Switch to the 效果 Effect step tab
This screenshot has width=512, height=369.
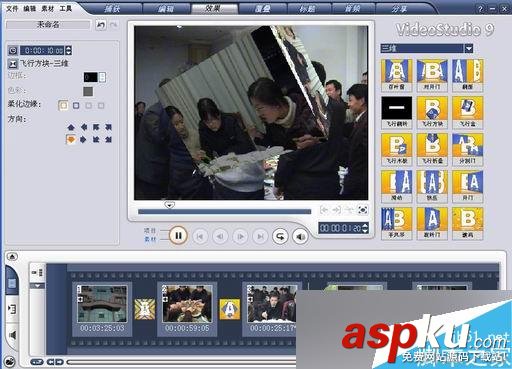pyautogui.click(x=213, y=8)
